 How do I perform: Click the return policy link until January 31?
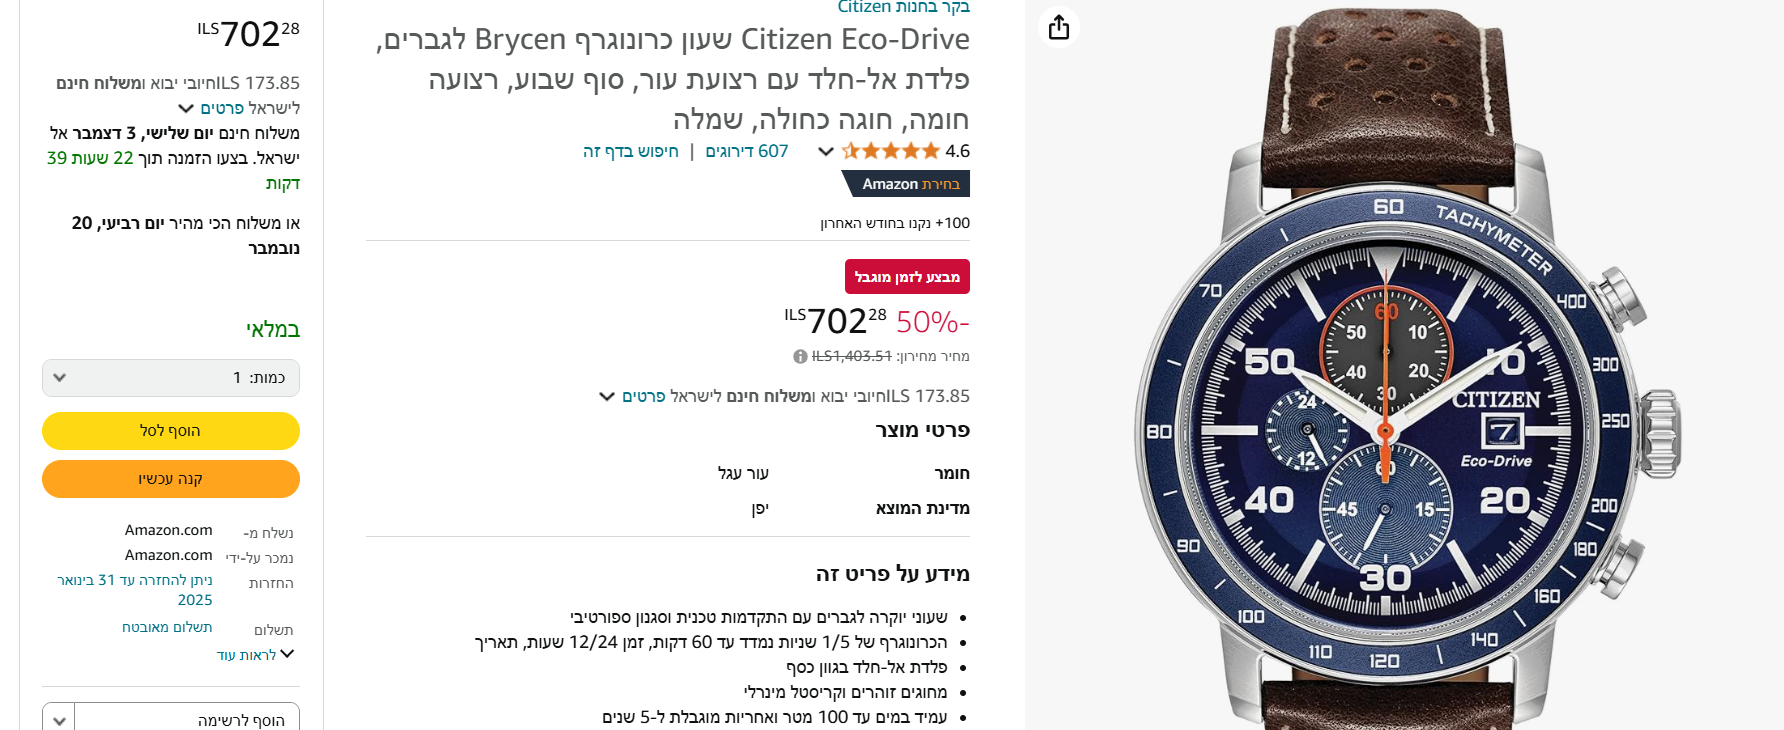136,590
